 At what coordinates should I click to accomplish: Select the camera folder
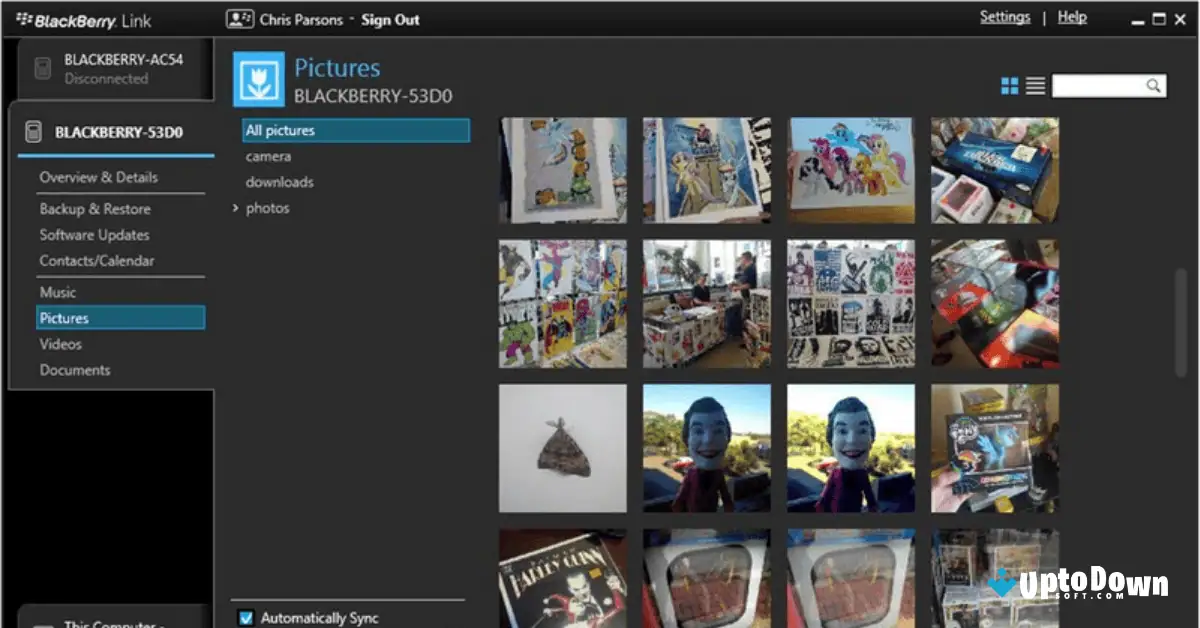pyautogui.click(x=268, y=156)
